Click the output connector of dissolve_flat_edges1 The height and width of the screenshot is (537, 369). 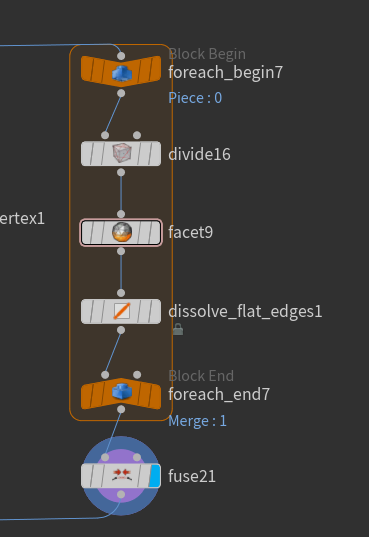pos(121,330)
